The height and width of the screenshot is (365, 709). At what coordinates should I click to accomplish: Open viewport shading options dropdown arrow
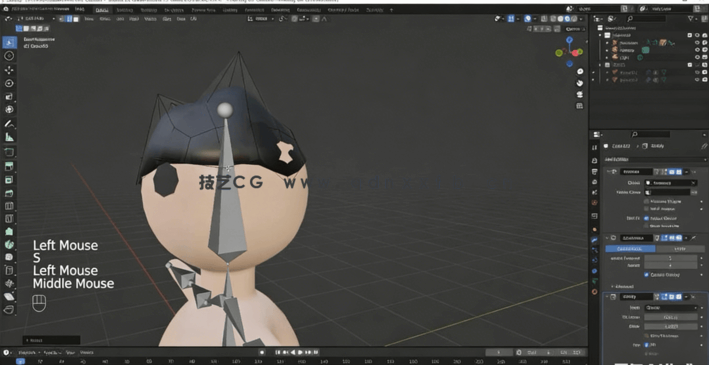pos(581,19)
